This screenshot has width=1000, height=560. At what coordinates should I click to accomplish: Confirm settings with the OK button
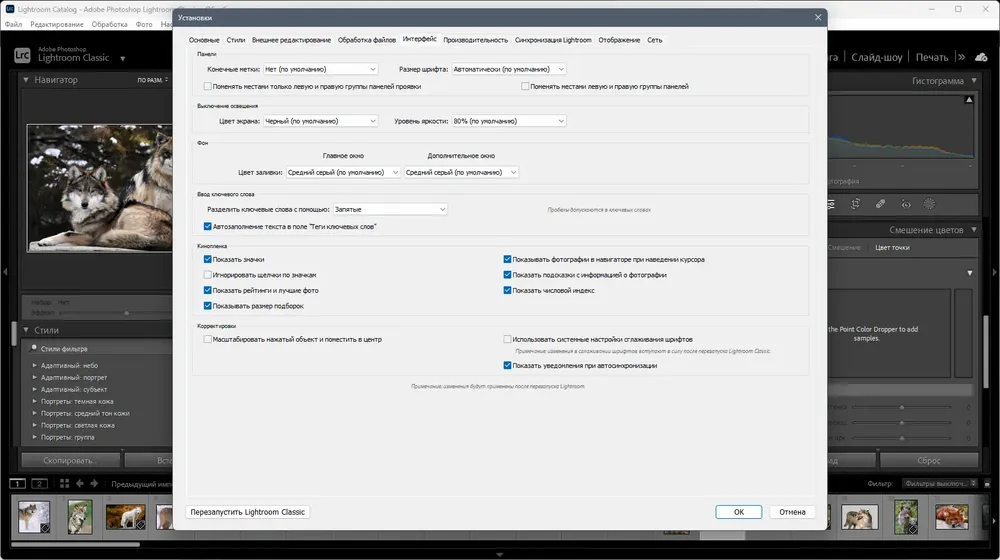click(x=739, y=512)
